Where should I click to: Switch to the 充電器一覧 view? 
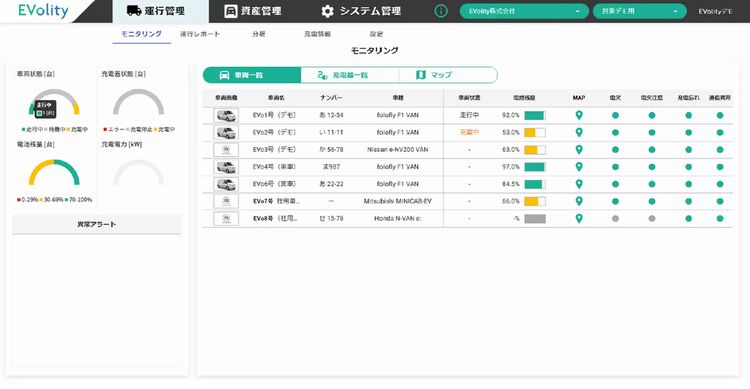tap(350, 75)
